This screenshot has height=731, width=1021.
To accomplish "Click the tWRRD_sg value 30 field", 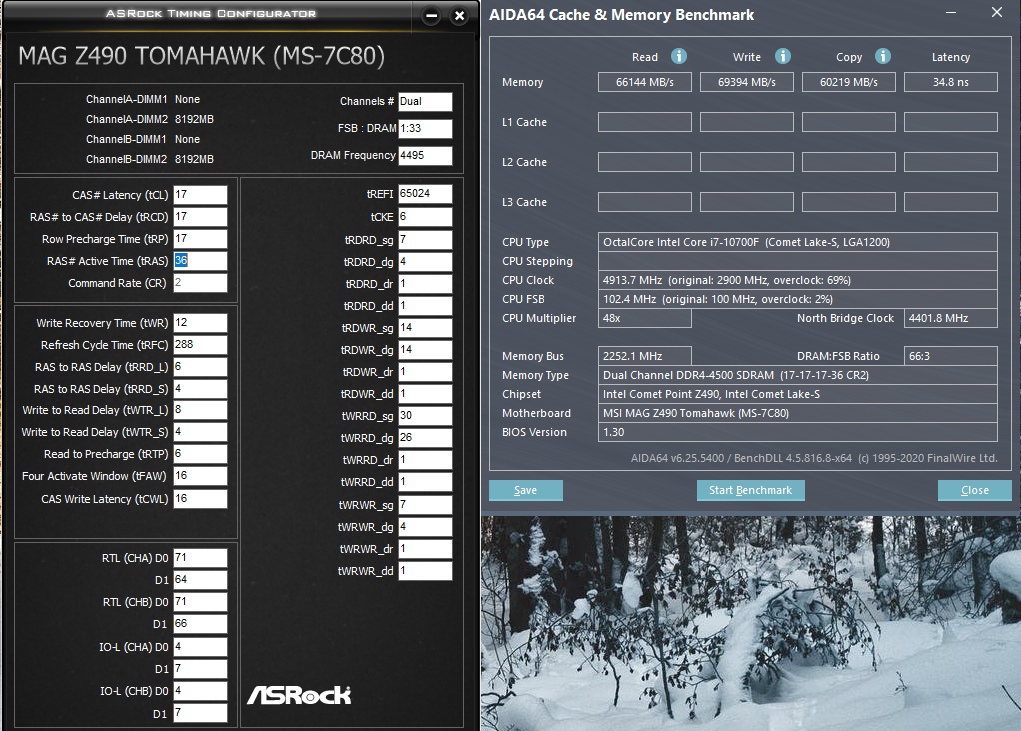I will pos(425,416).
